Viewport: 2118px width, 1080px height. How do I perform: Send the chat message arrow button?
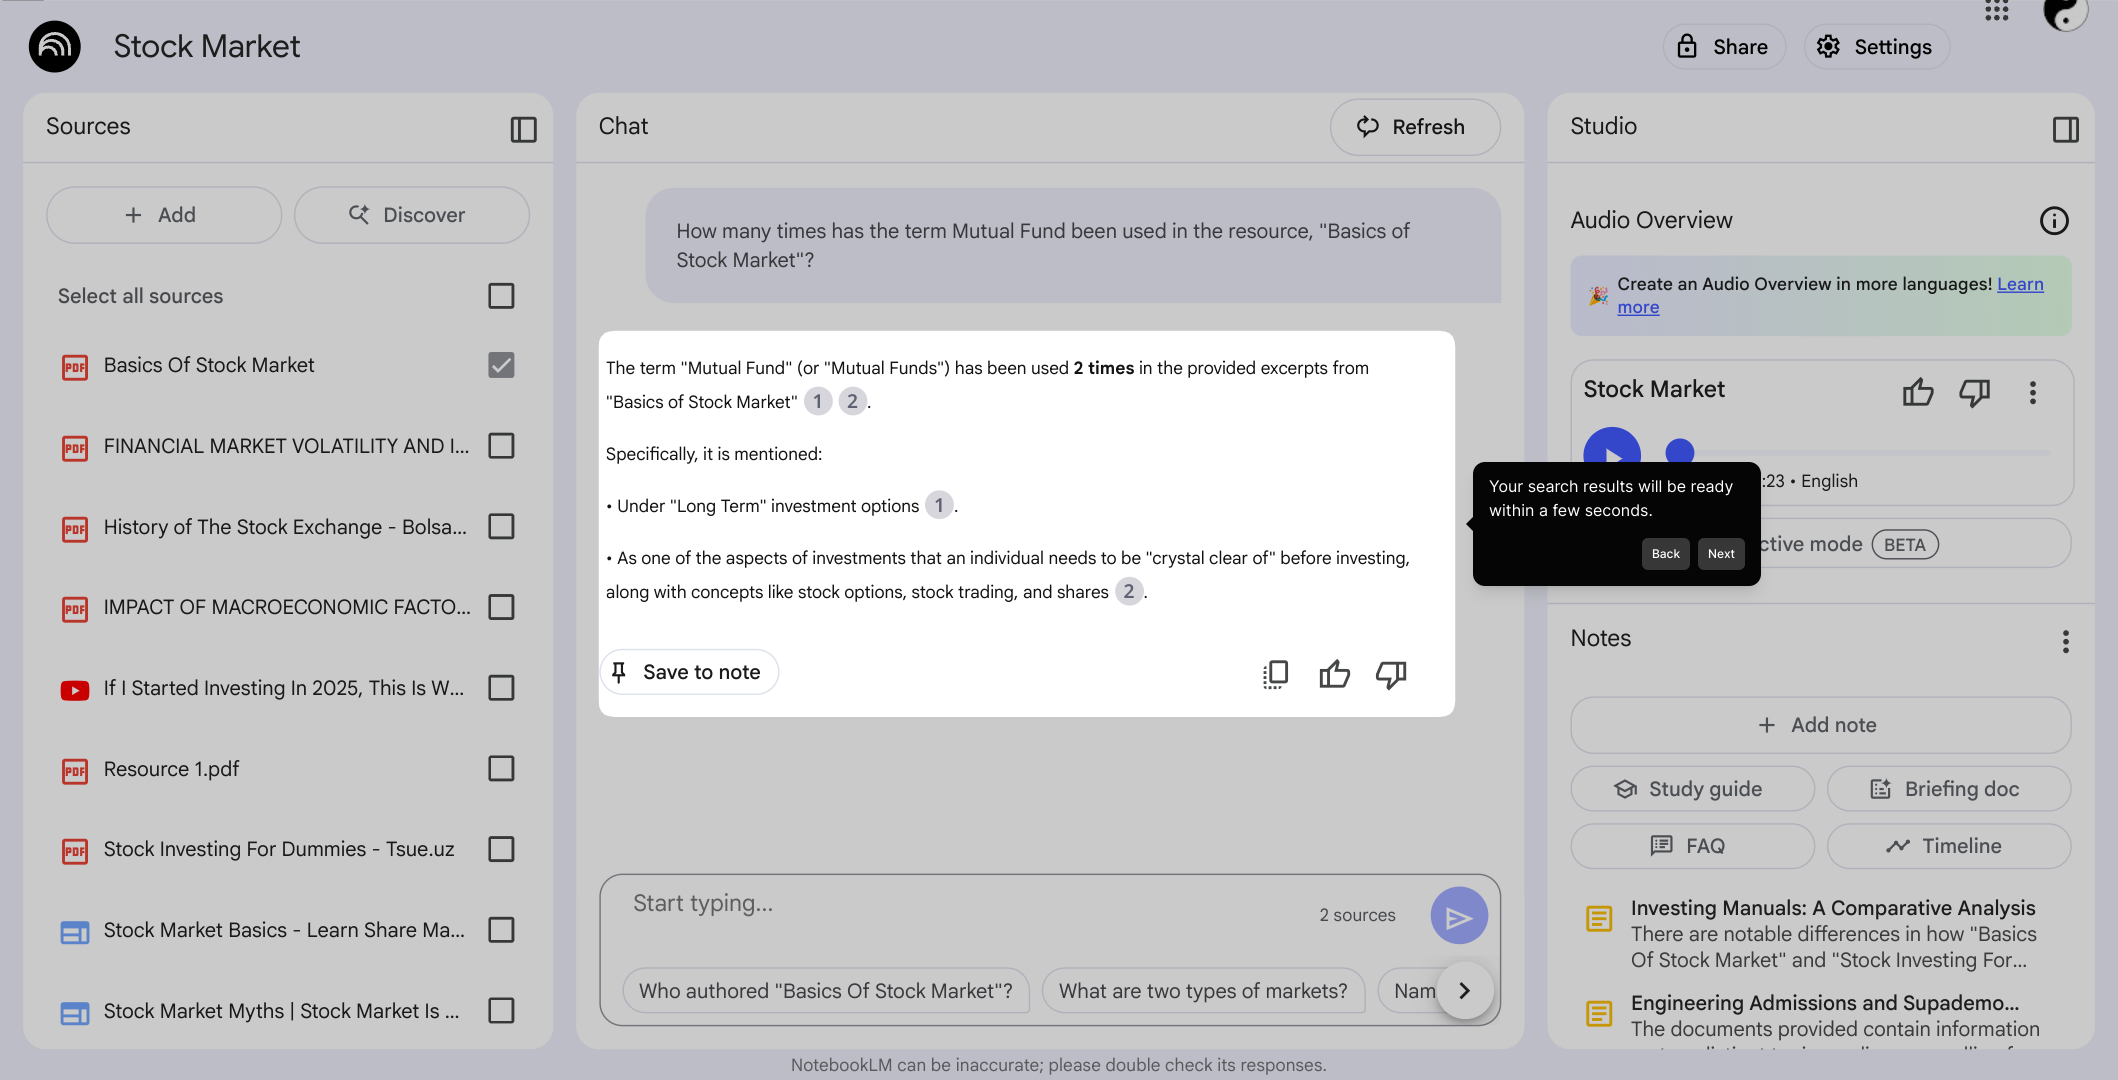tap(1459, 916)
